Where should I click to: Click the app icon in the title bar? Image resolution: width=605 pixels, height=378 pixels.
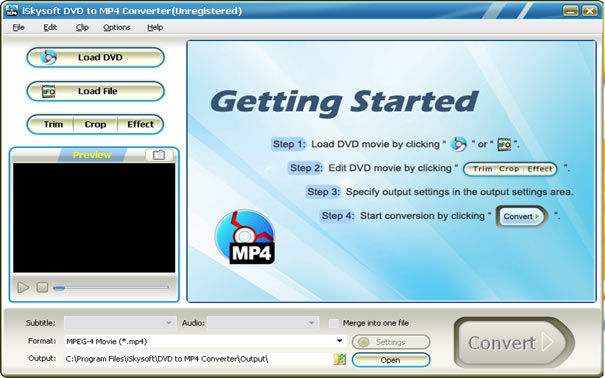coord(12,11)
